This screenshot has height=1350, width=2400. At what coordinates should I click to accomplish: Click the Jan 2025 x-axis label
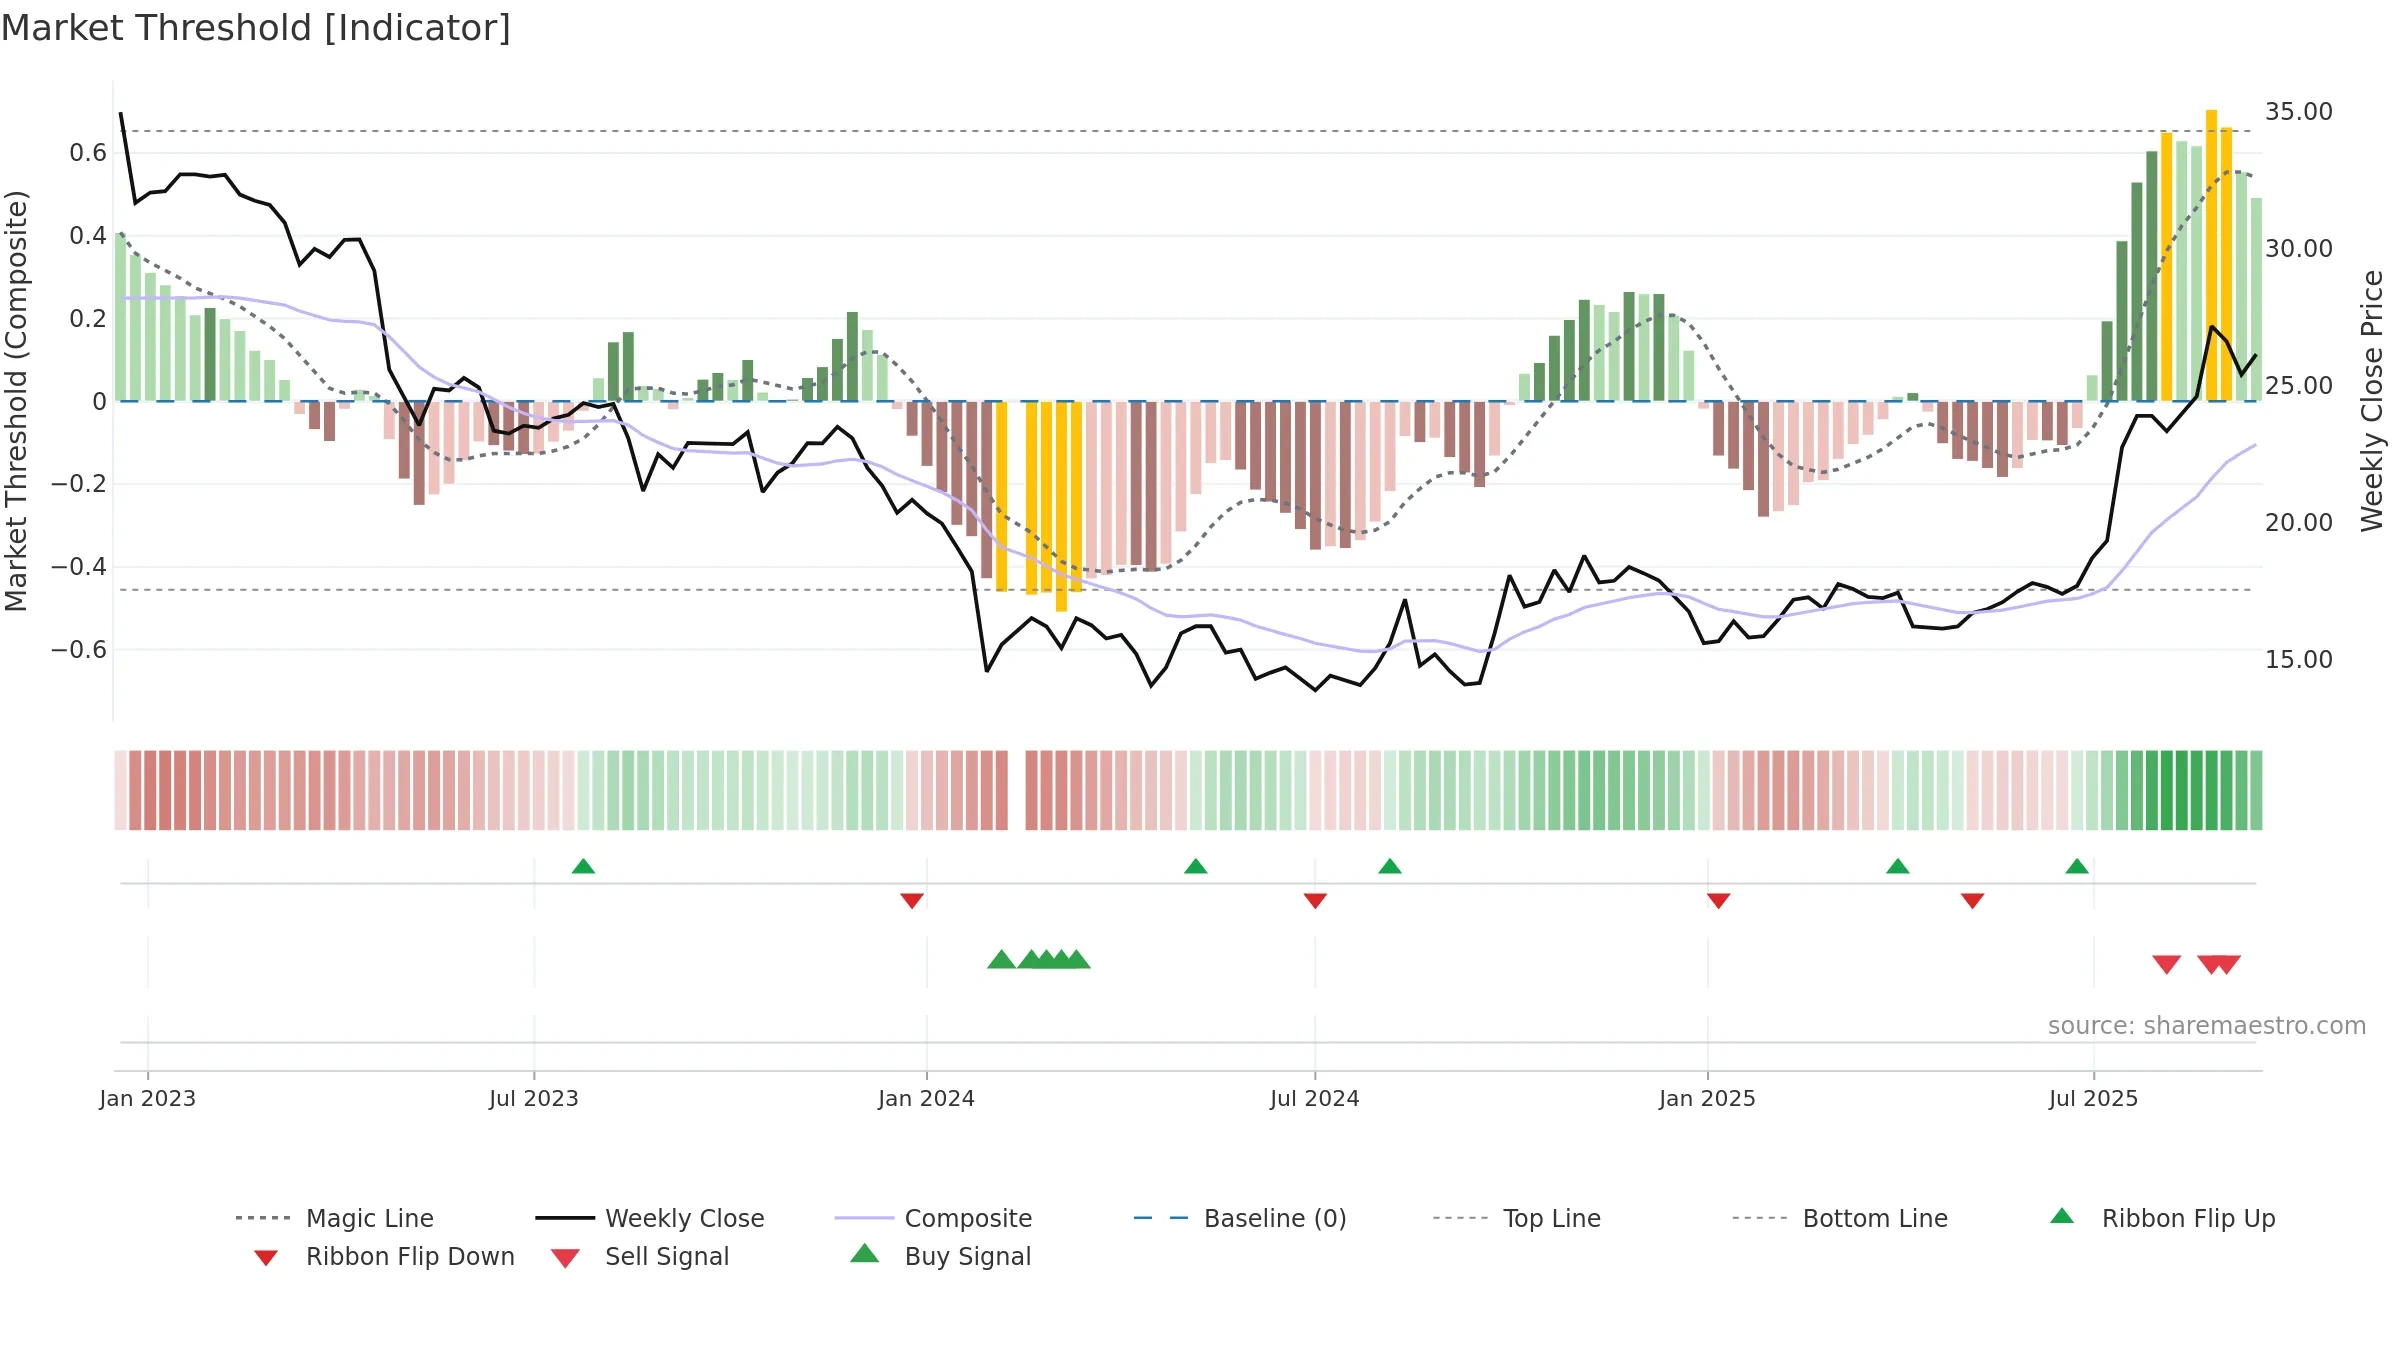(x=1708, y=1098)
